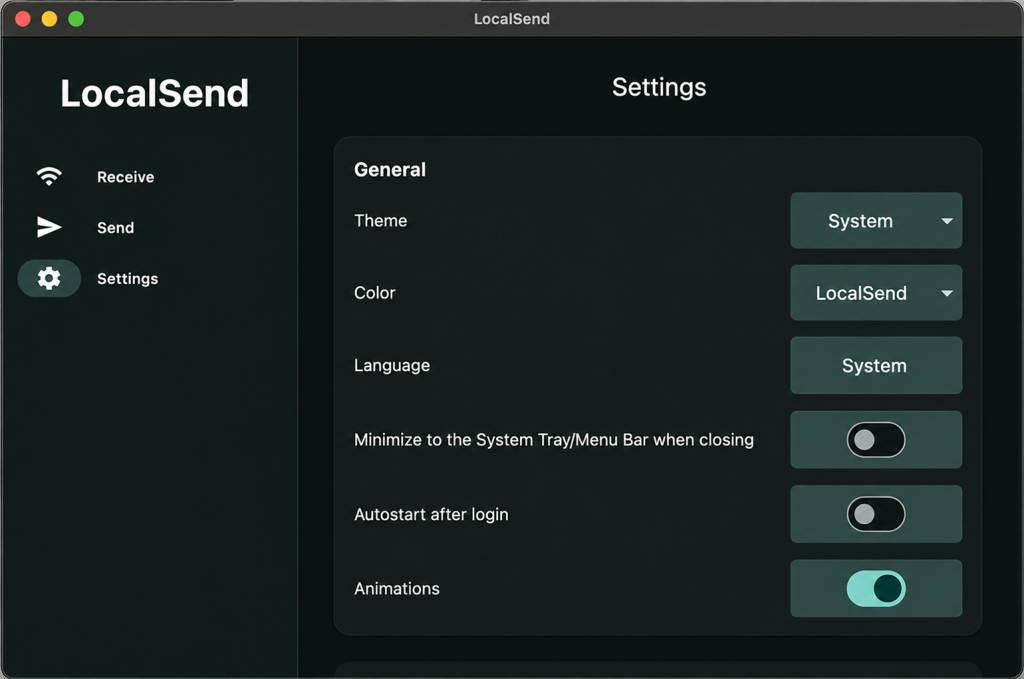Screen dimensions: 1024x679
Task: Open the Receive tab label
Action: pyautogui.click(x=125, y=177)
